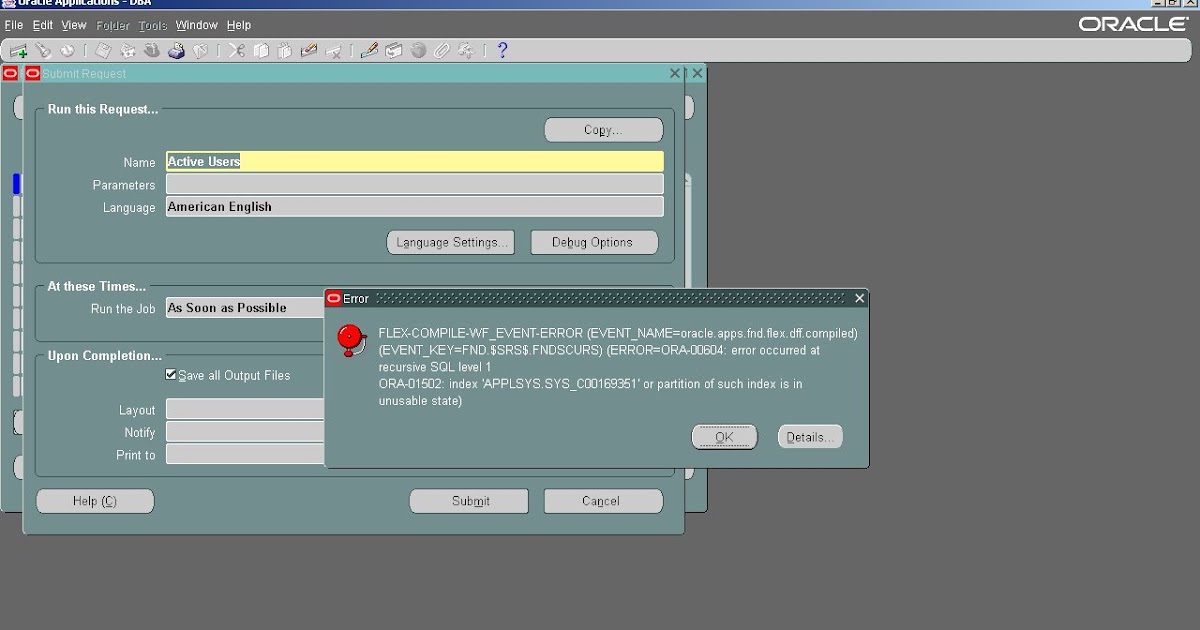Click the New record toolbar icon

pos(18,51)
